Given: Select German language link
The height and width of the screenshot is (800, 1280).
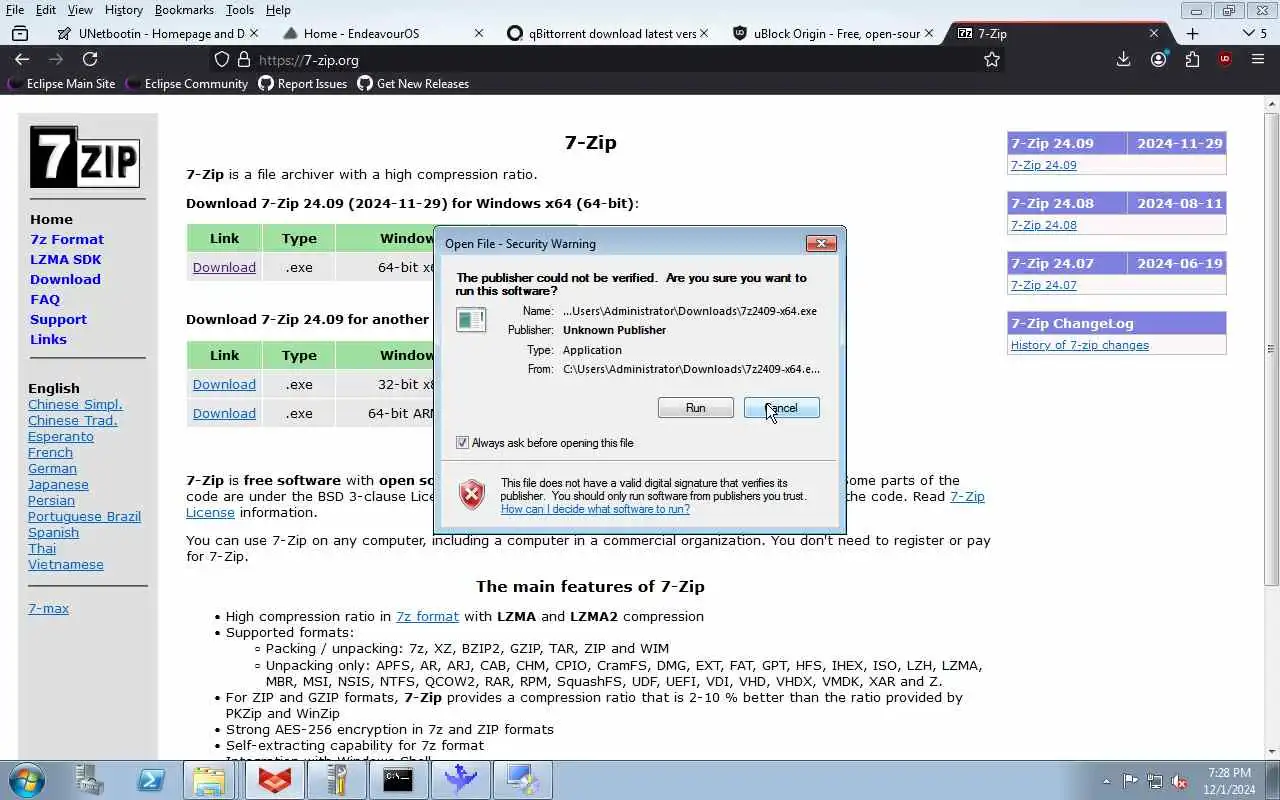Looking at the screenshot, I should coord(52,468).
